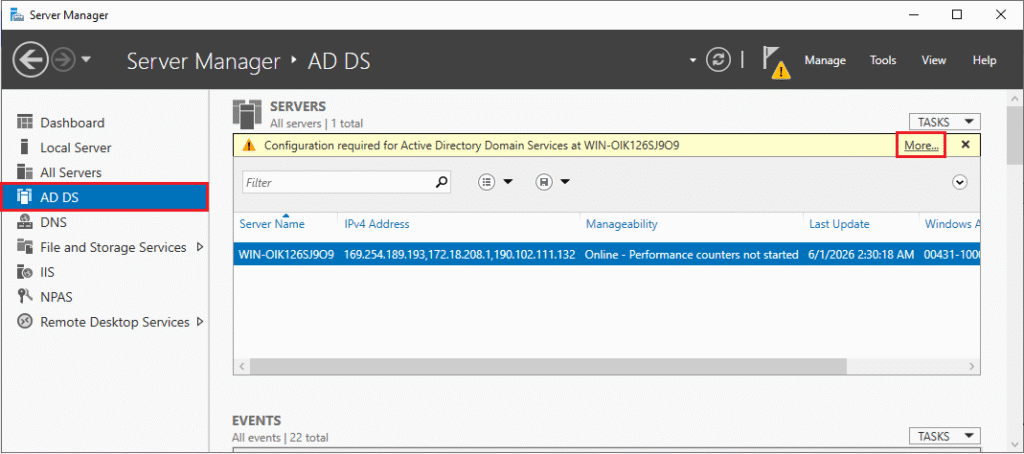Click the right arrow of horizontal scrollbar
The width and height of the screenshot is (1024, 454).
click(972, 366)
